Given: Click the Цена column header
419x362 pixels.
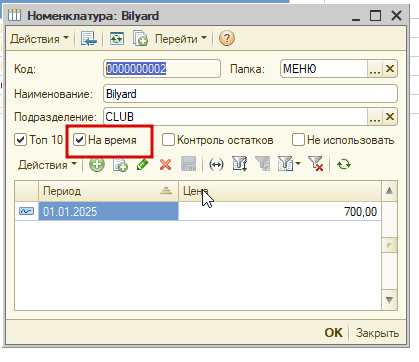Looking at the screenshot, I should (x=280, y=191).
